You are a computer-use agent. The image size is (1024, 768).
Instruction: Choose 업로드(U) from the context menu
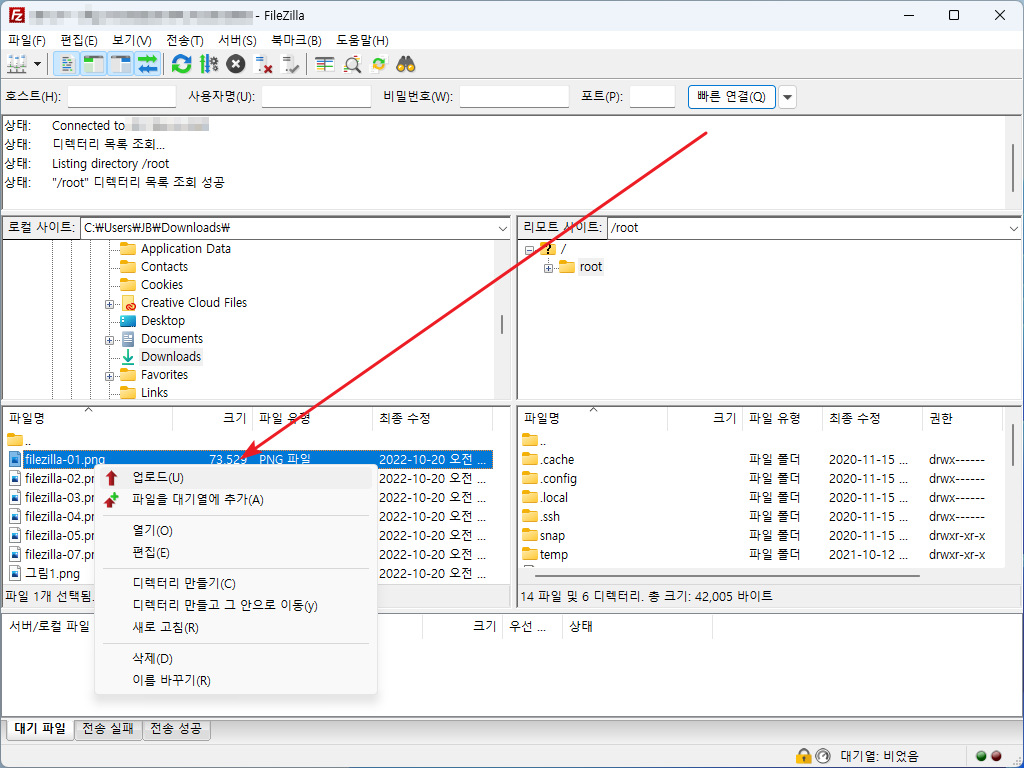[x=235, y=478]
